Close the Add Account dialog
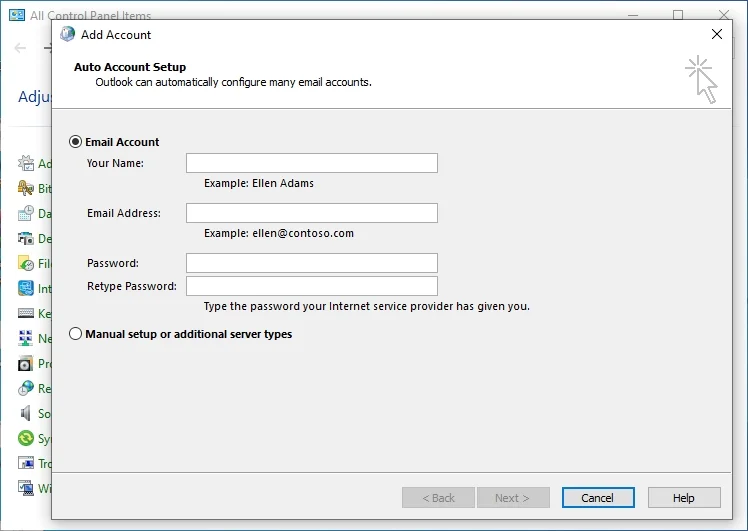This screenshot has height=531, width=748. pos(717,34)
